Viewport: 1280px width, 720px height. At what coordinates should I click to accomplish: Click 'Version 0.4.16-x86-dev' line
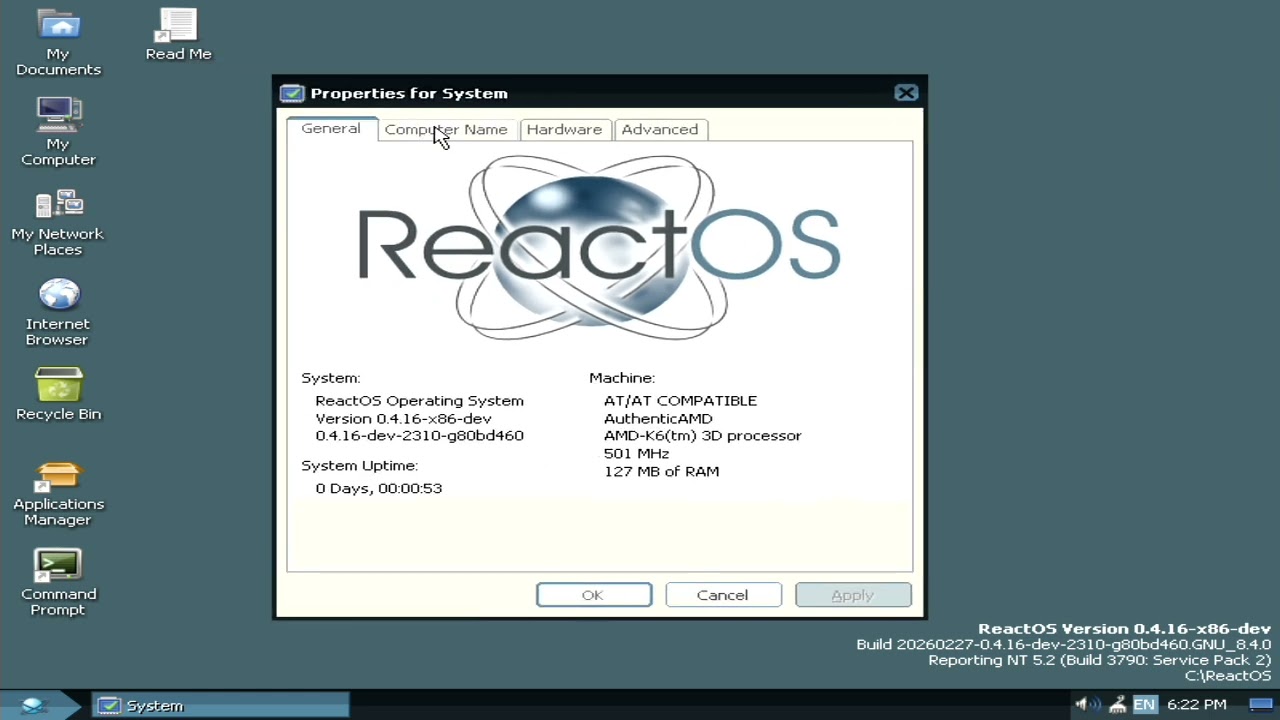(404, 418)
